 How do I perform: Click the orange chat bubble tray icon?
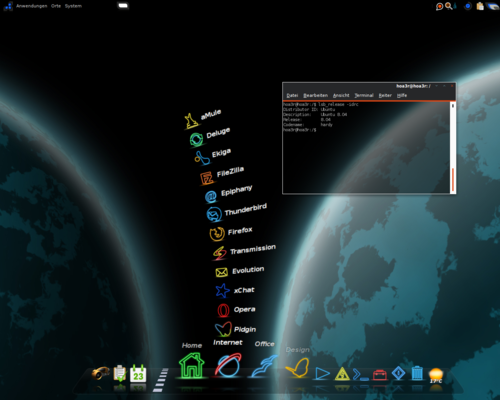click(x=439, y=6)
